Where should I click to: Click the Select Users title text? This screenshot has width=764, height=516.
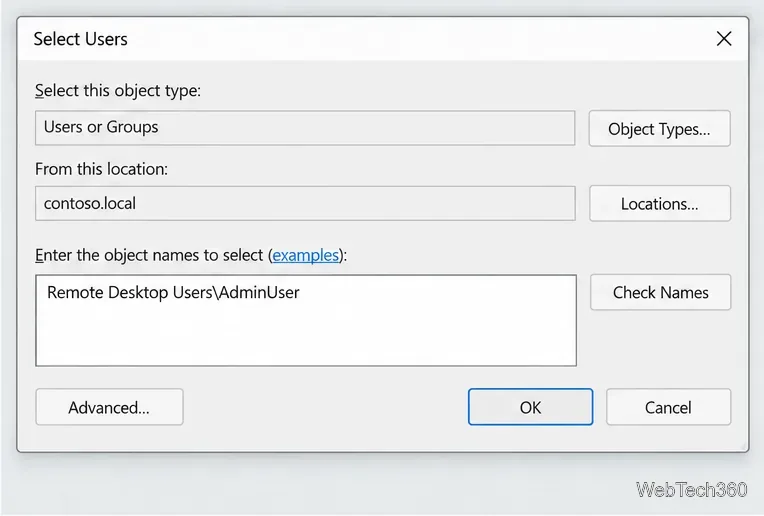pos(80,39)
